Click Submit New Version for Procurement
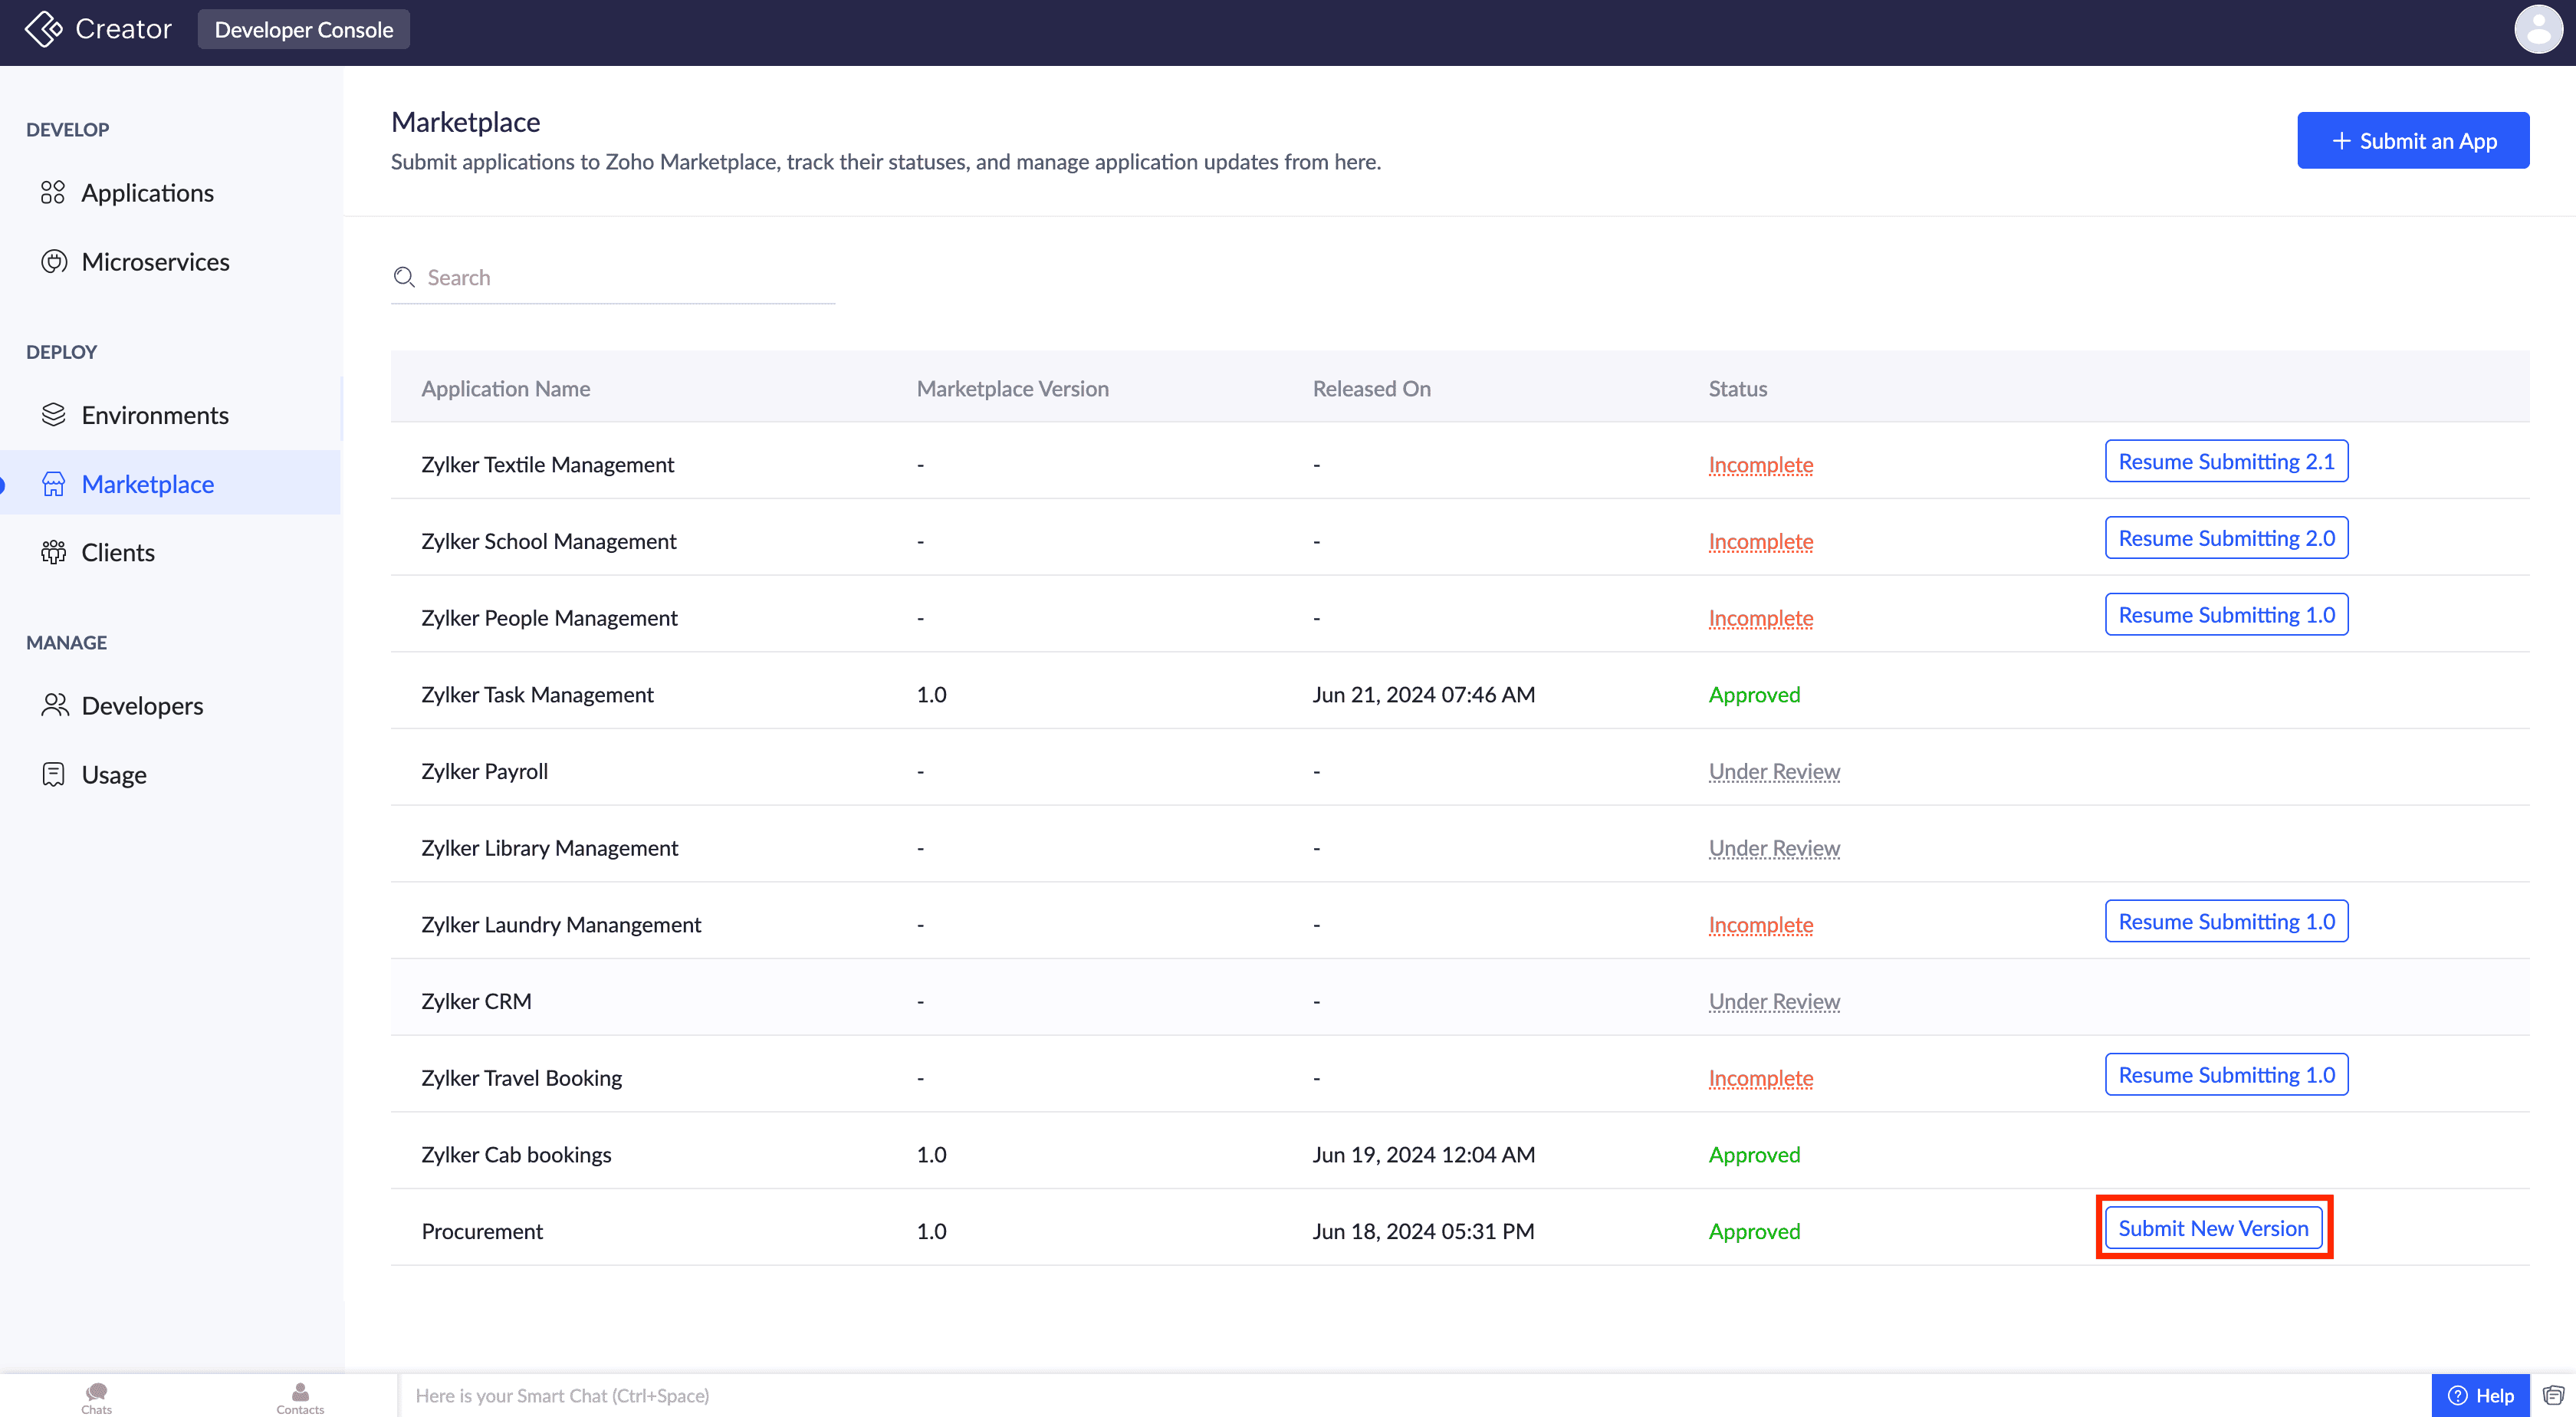The width and height of the screenshot is (2576, 1417). pos(2212,1228)
